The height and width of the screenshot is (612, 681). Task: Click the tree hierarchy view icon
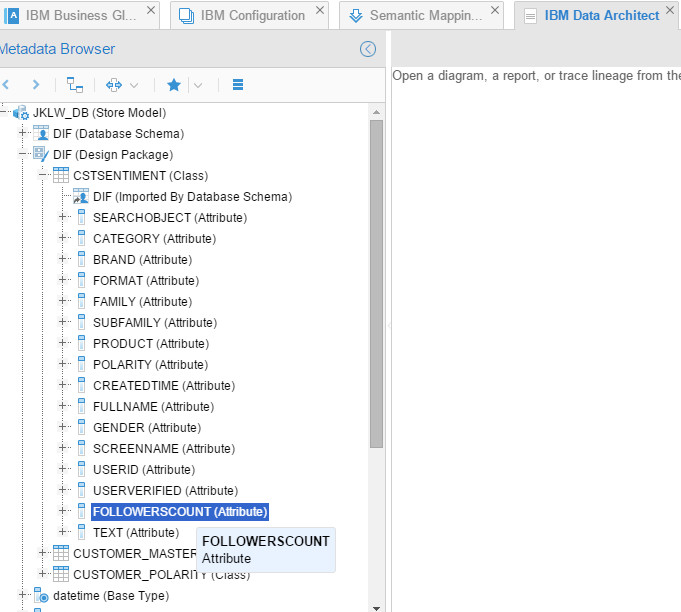[x=74, y=85]
